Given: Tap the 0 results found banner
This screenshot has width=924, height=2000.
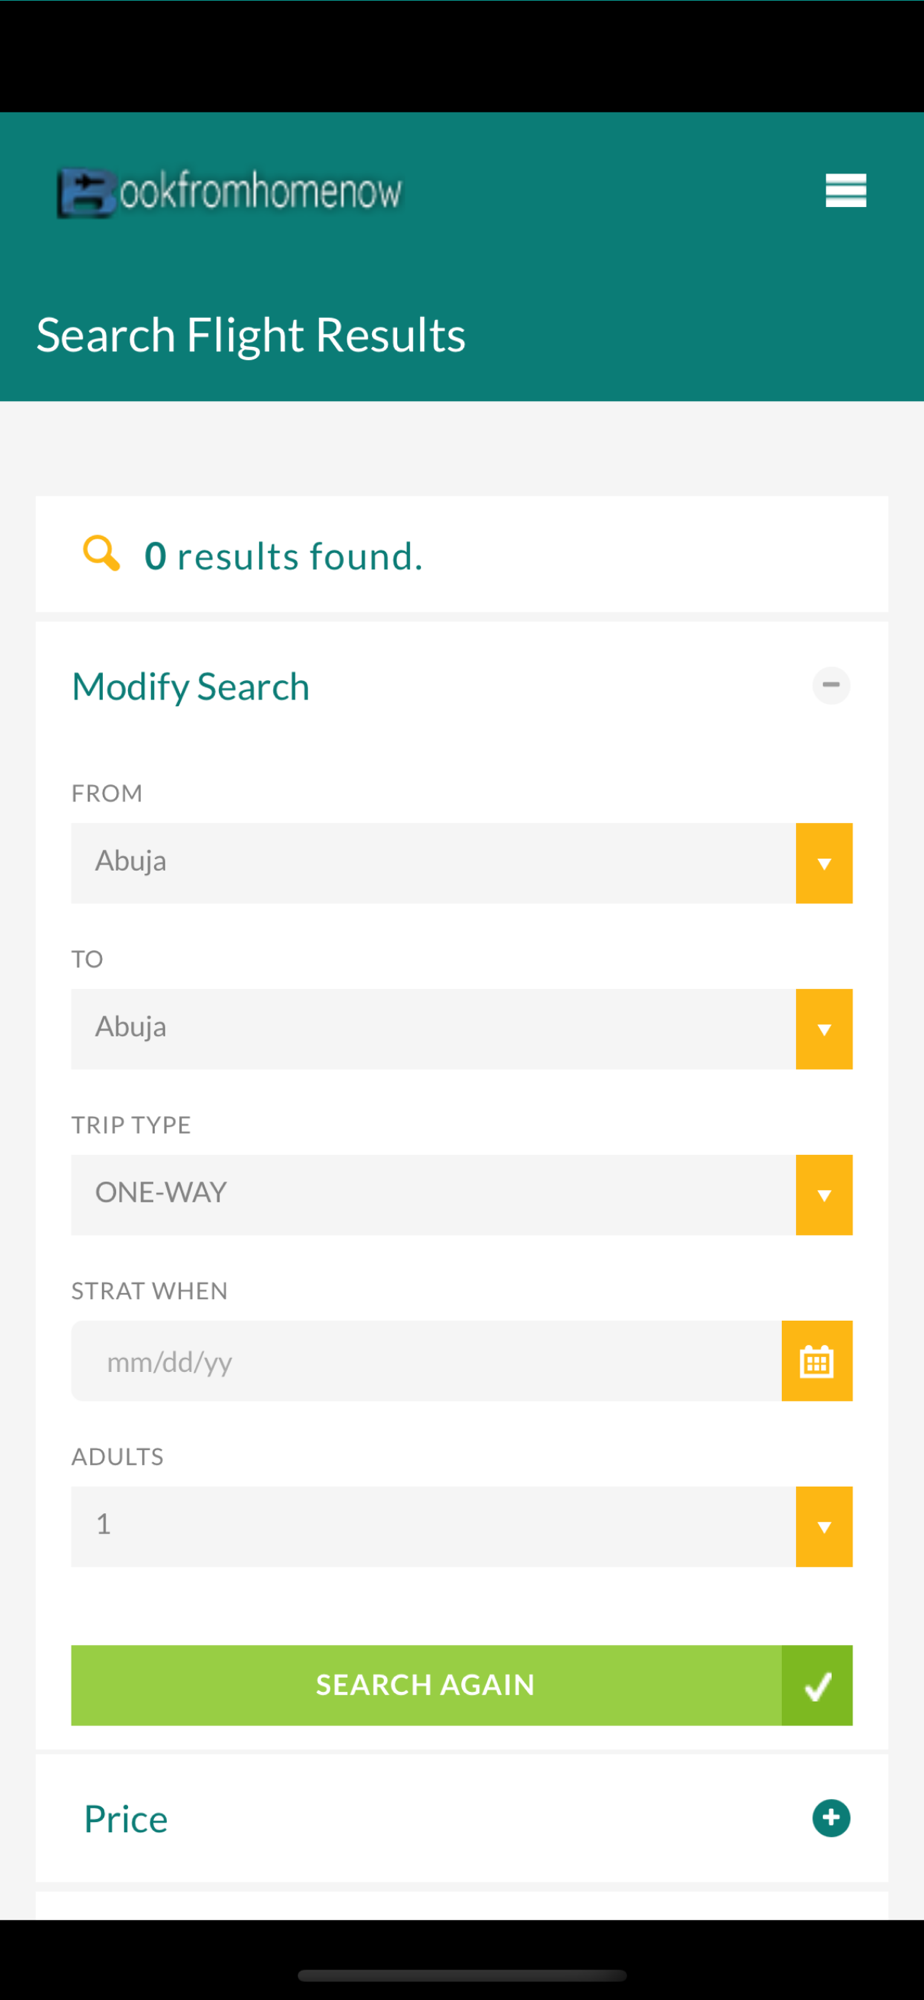Looking at the screenshot, I should pyautogui.click(x=462, y=554).
